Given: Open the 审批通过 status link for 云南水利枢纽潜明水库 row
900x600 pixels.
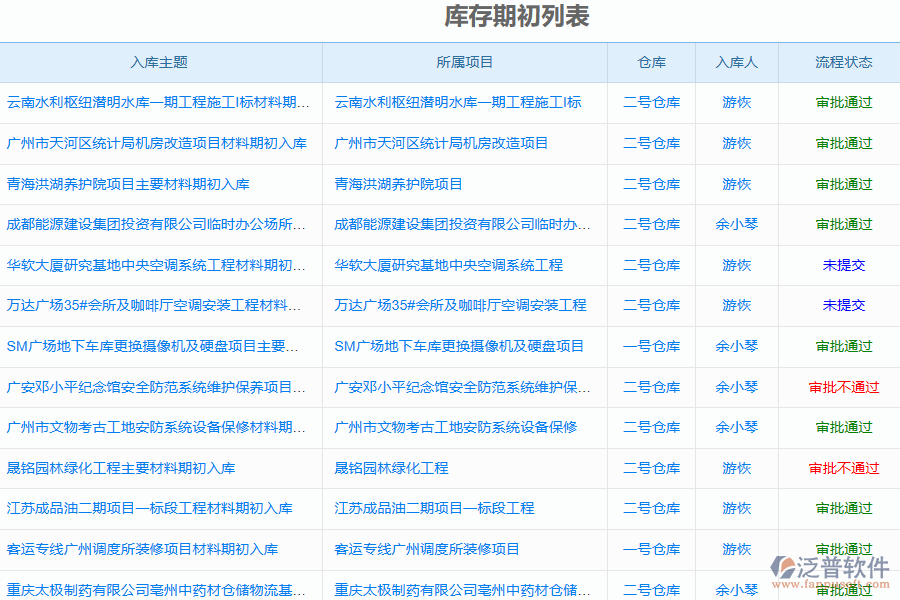Looking at the screenshot, I should coord(839,102).
